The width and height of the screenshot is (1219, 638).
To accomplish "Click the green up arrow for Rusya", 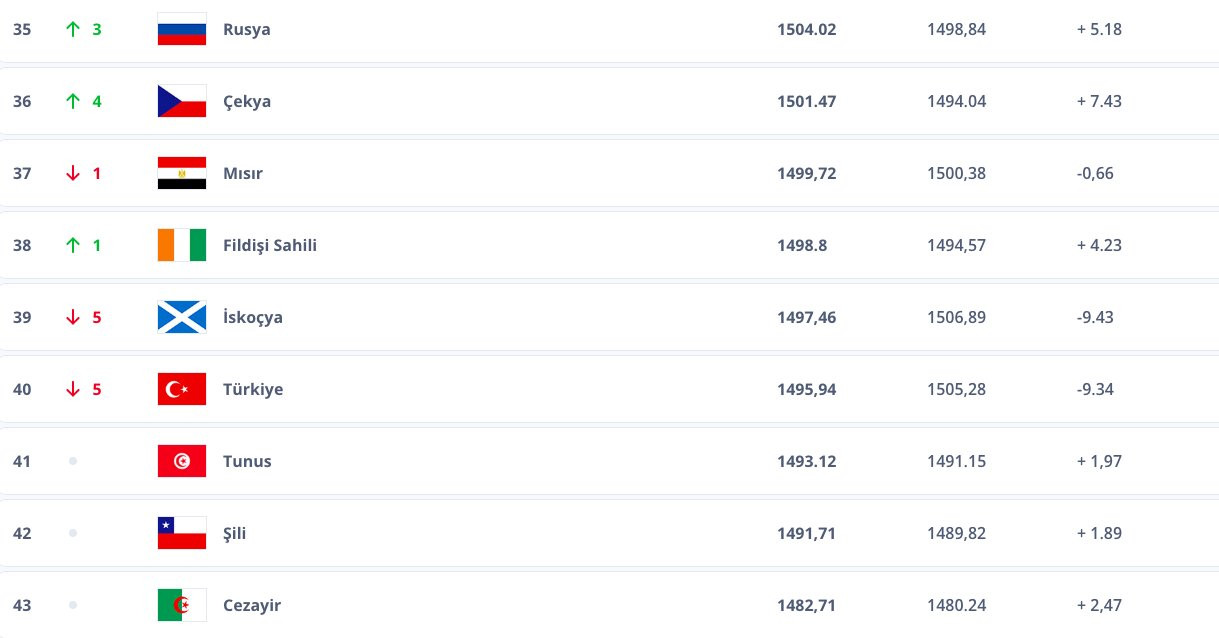I will (x=72, y=29).
